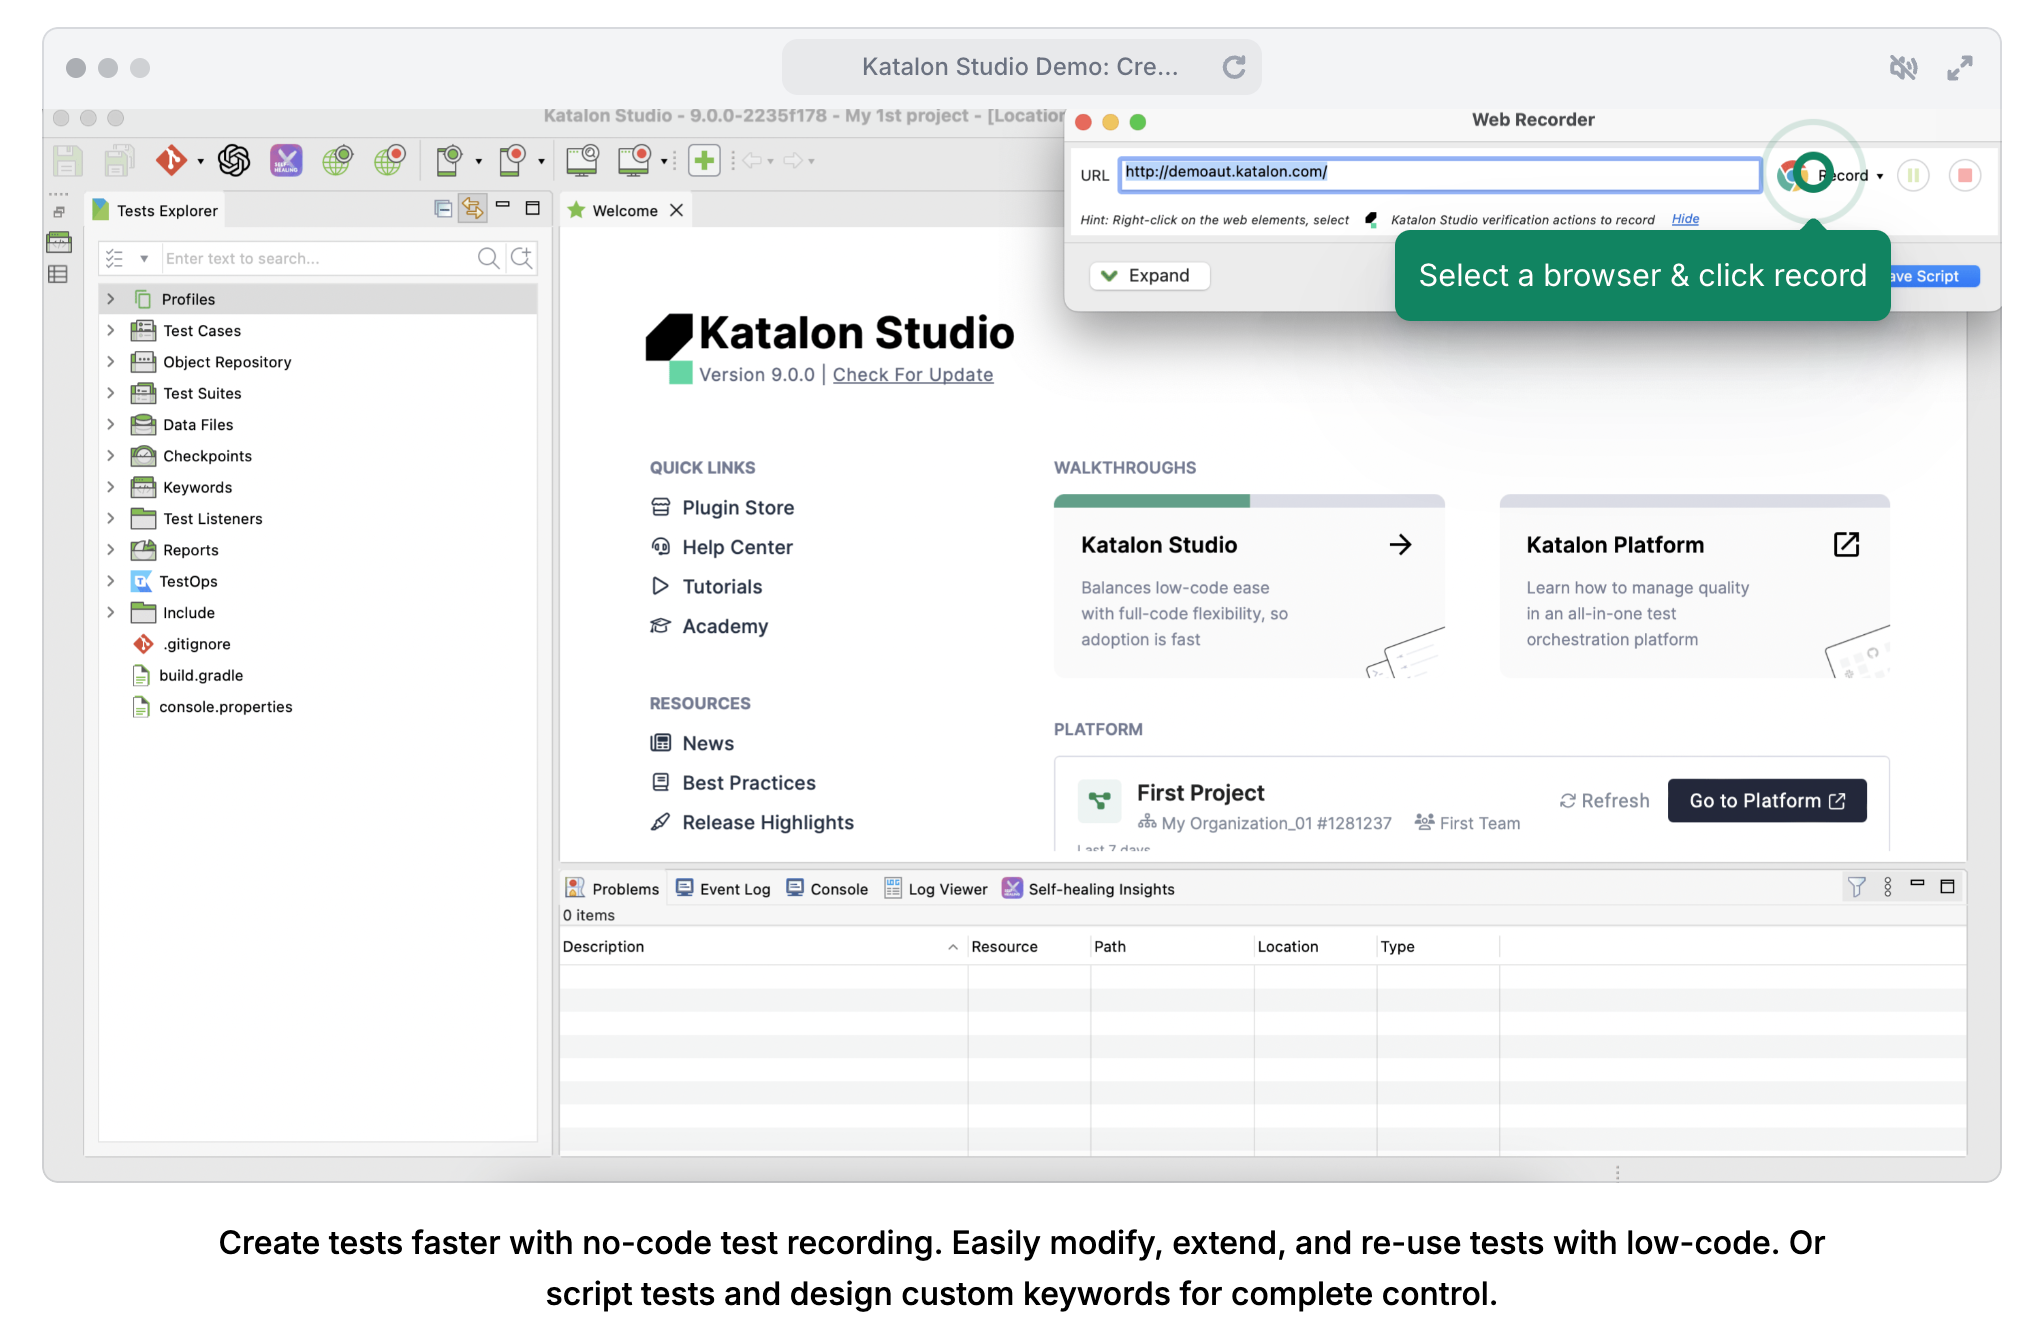Screen dimensions: 2044x1332
Task: Click the Go to Platform button
Action: click(1766, 801)
